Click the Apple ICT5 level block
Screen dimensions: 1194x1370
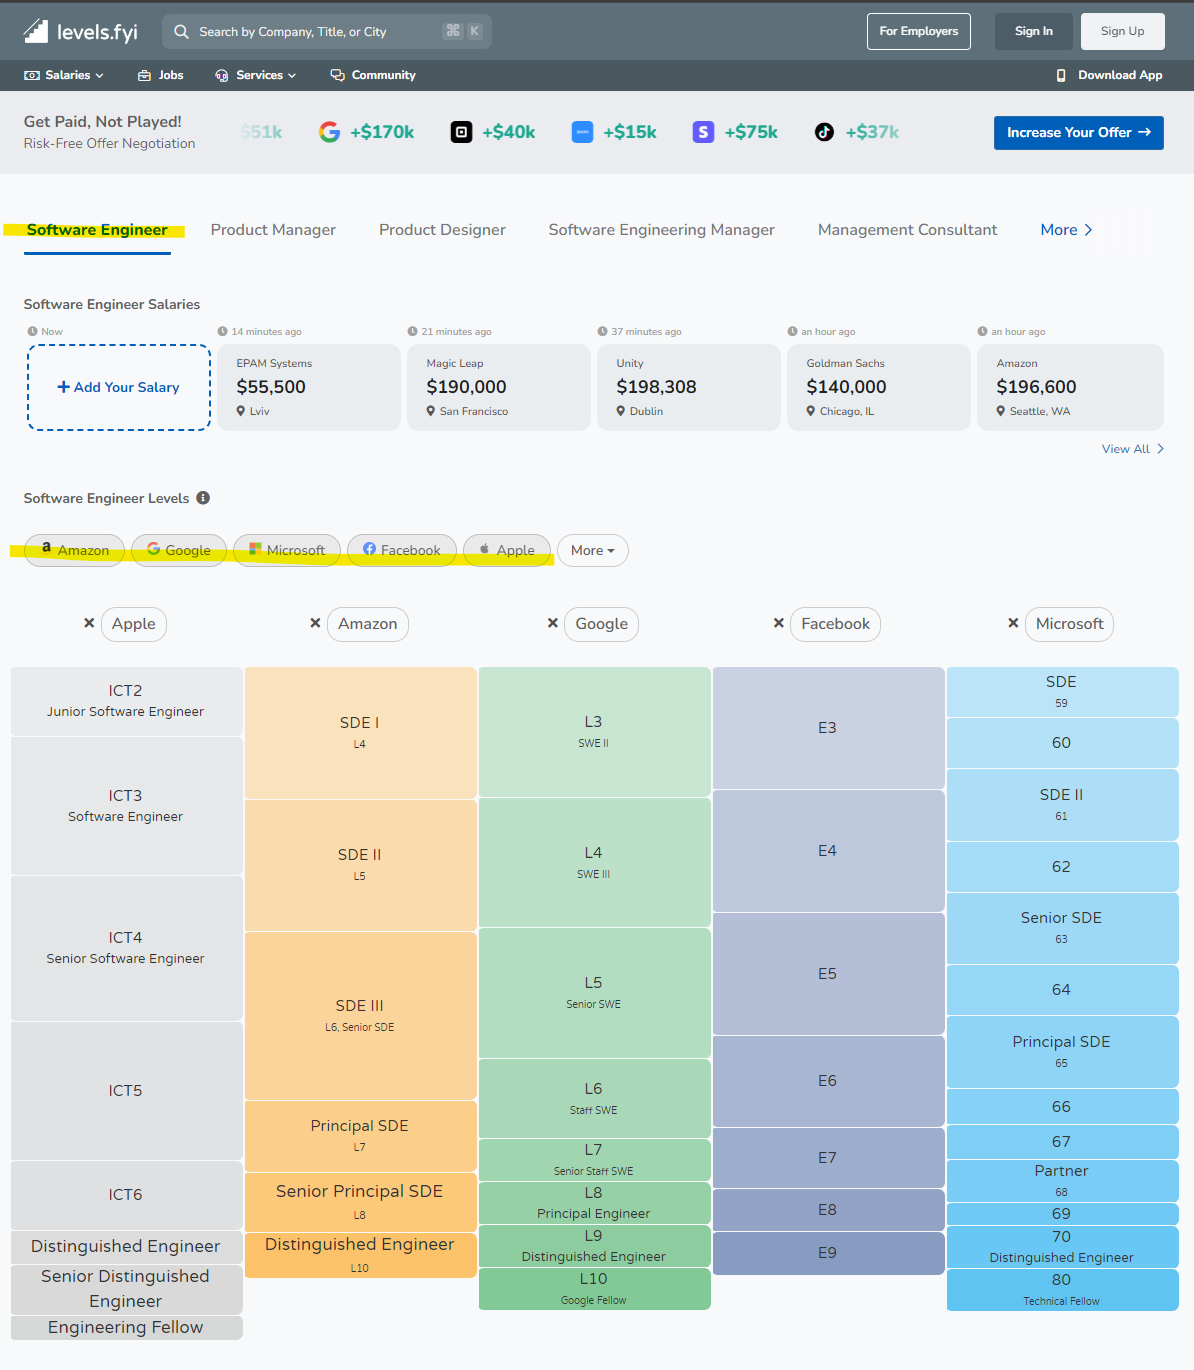point(127,1090)
